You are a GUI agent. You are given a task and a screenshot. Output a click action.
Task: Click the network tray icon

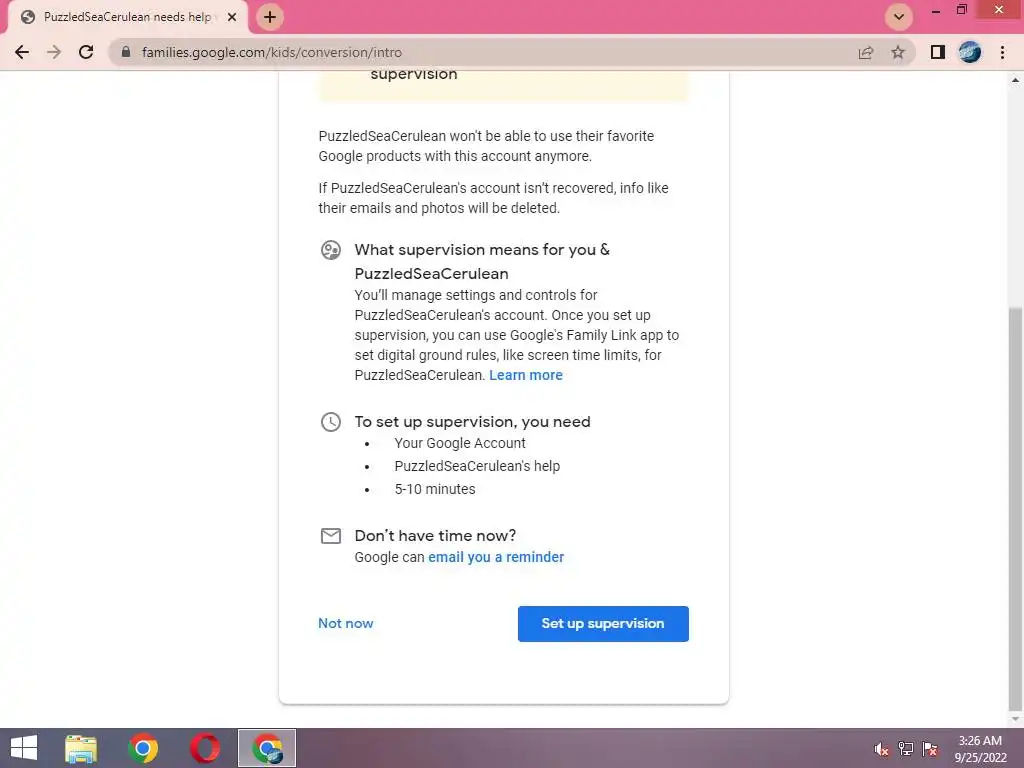pos(906,748)
